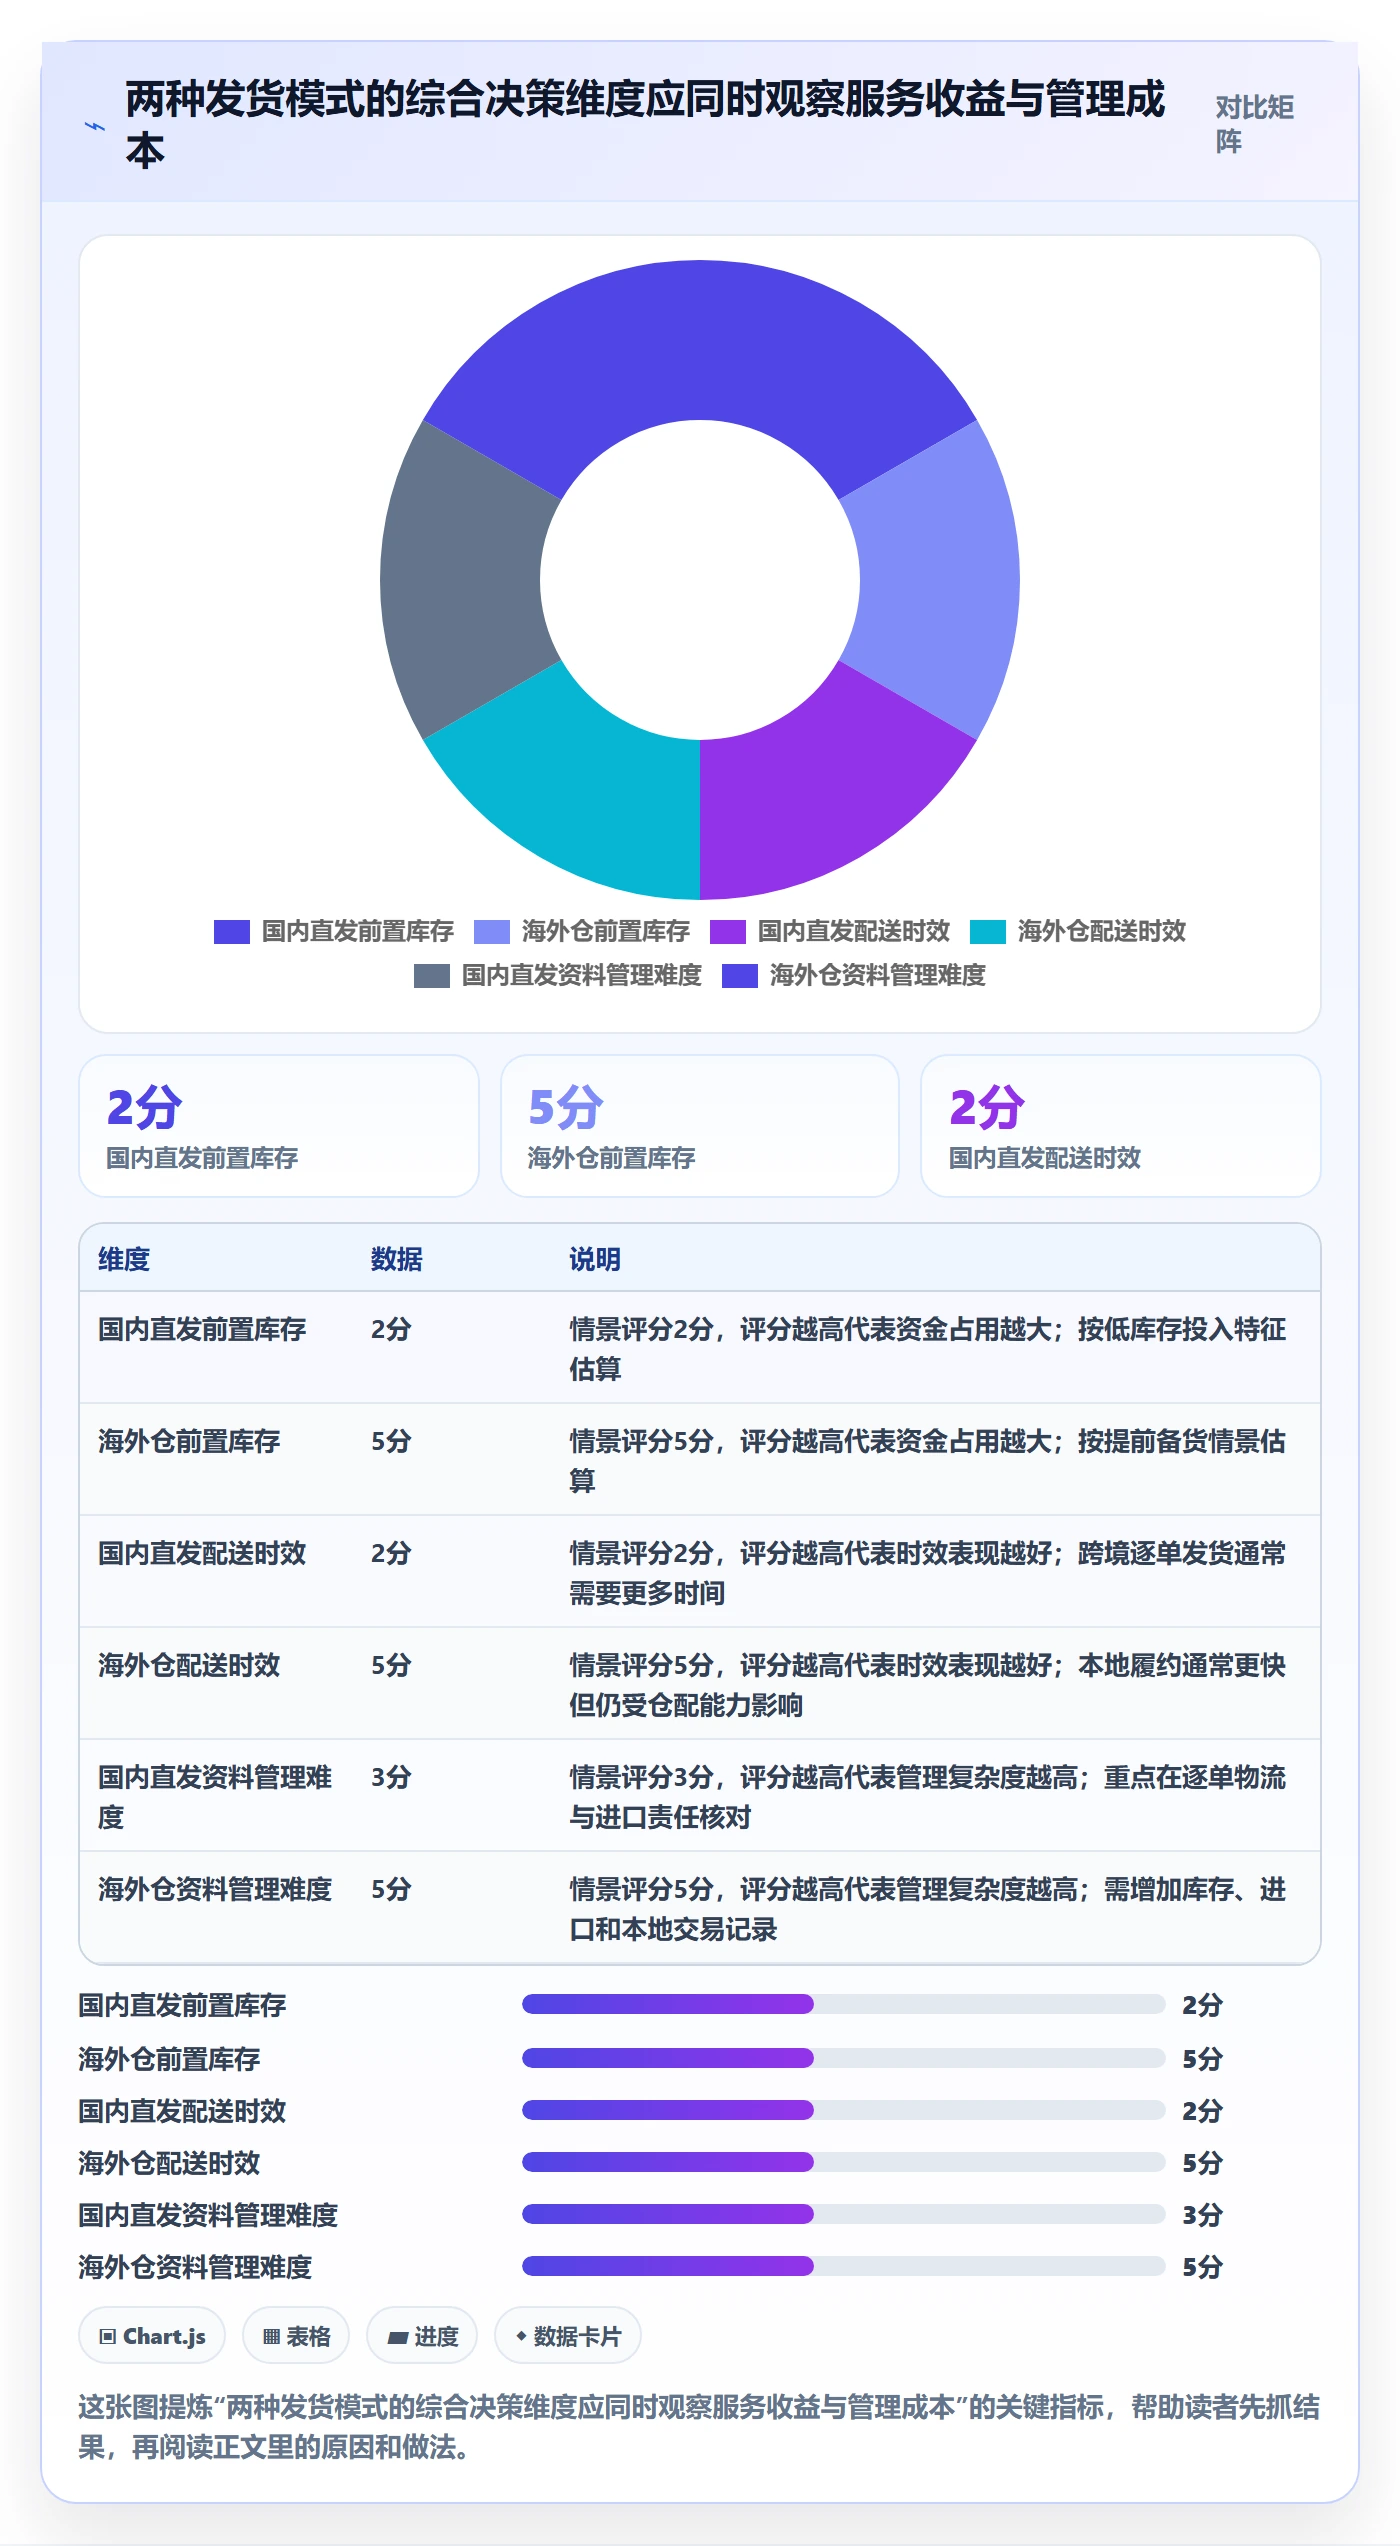Click description about 本地履约通常更快

pyautogui.click(x=928, y=1684)
